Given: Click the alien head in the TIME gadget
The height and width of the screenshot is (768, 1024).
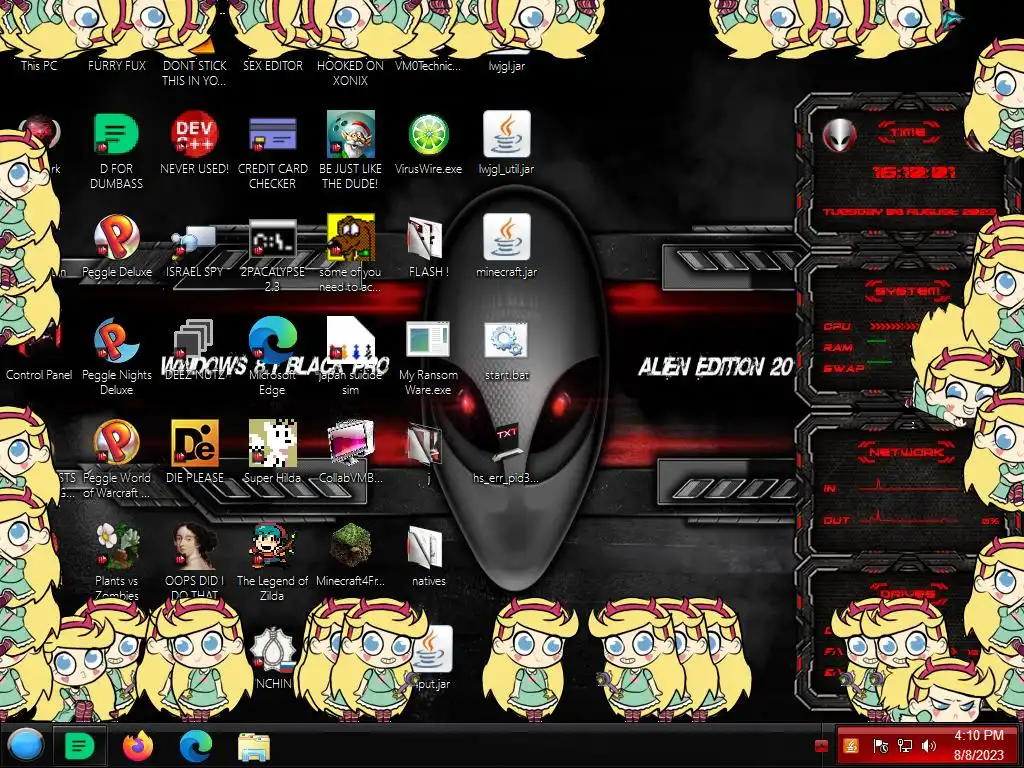Looking at the screenshot, I should pyautogui.click(x=839, y=135).
